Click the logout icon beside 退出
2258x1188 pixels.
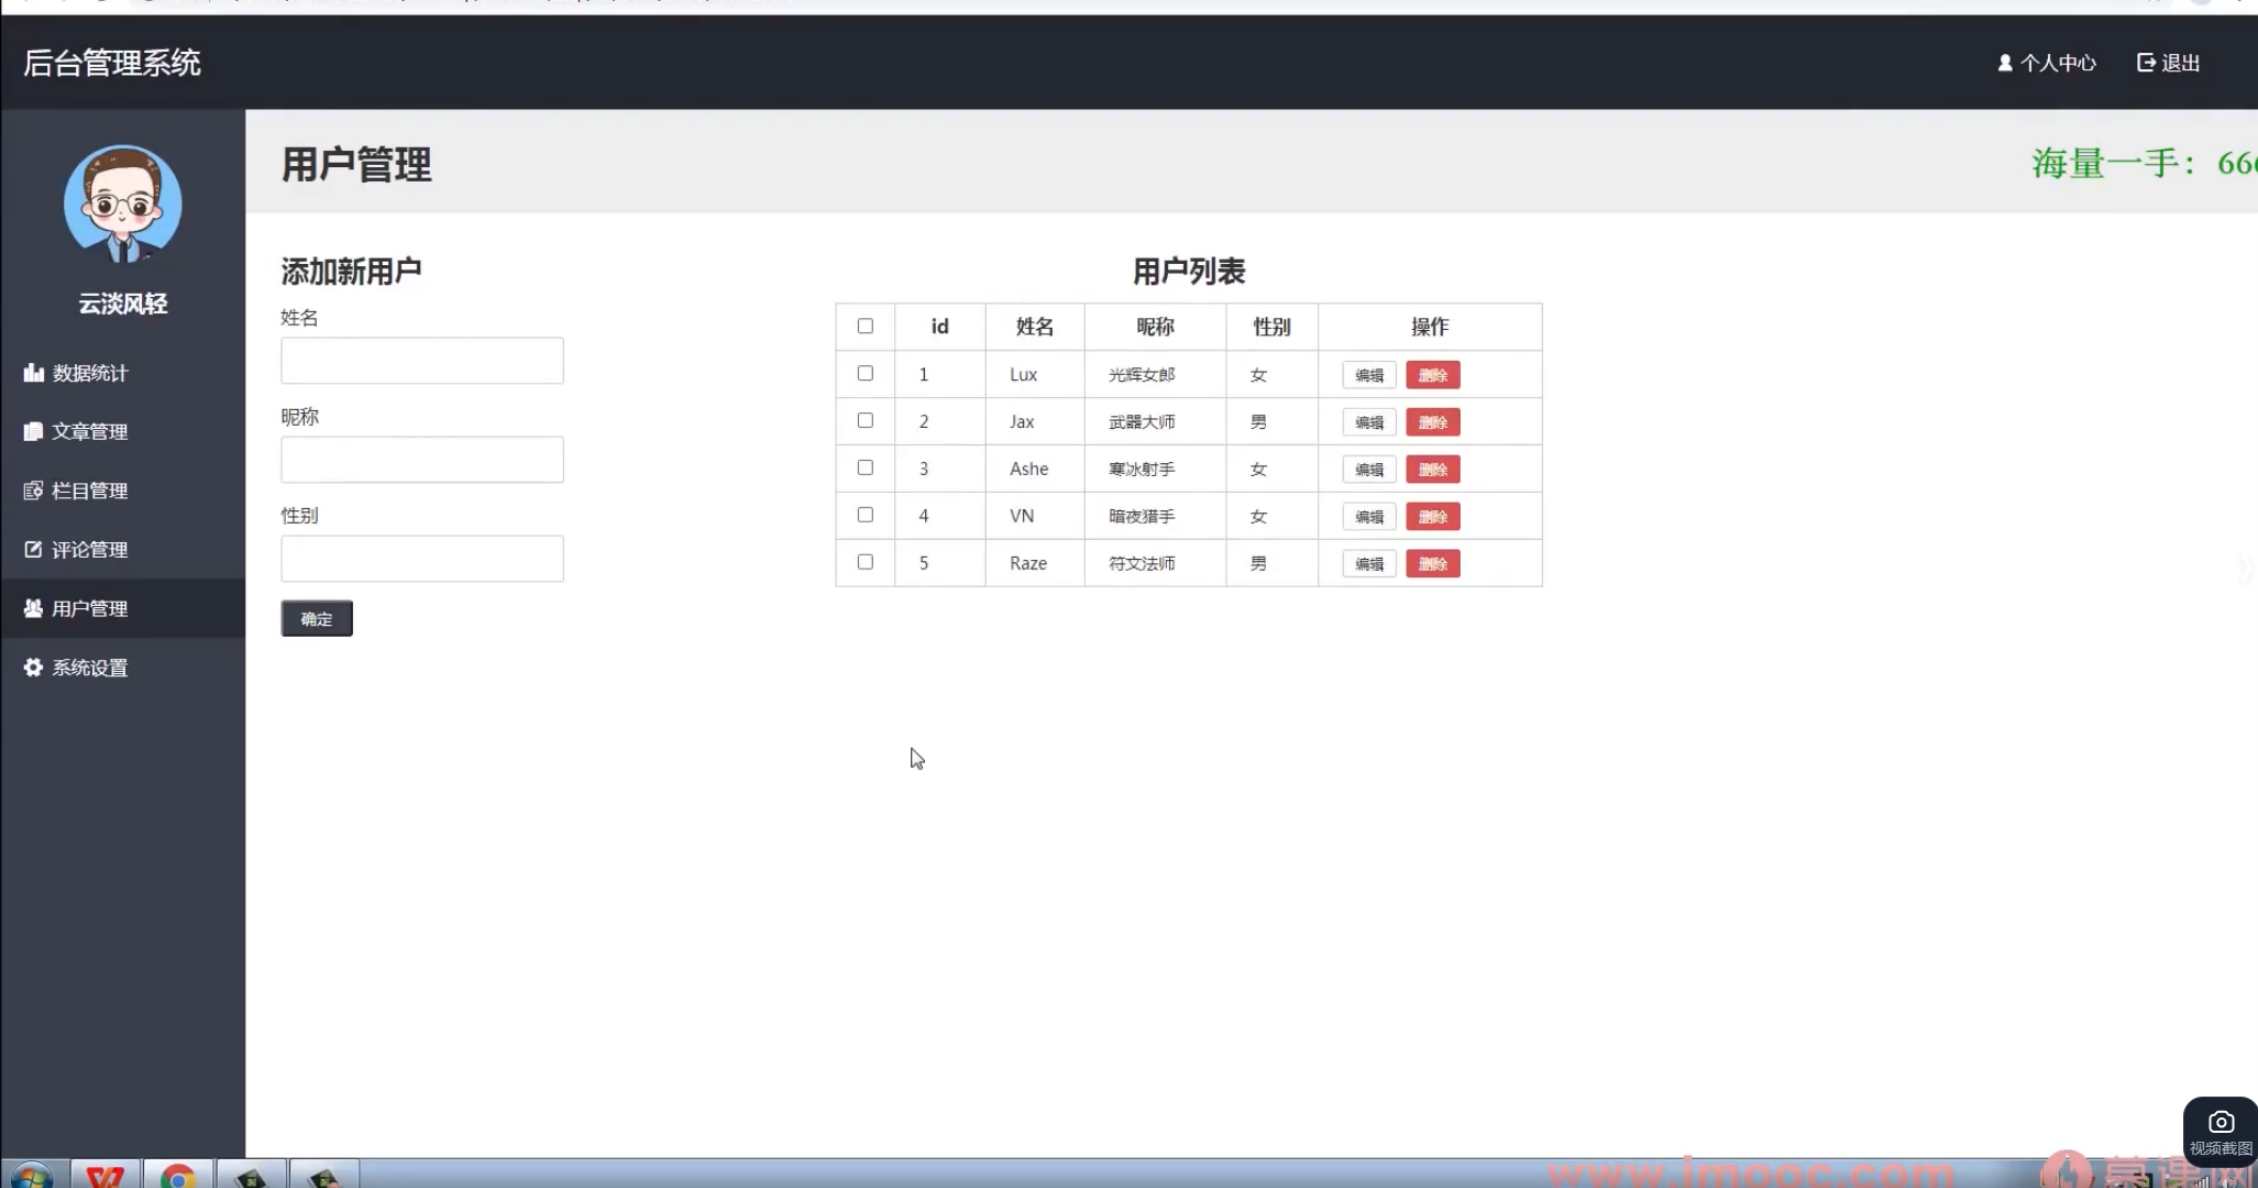pos(2146,63)
